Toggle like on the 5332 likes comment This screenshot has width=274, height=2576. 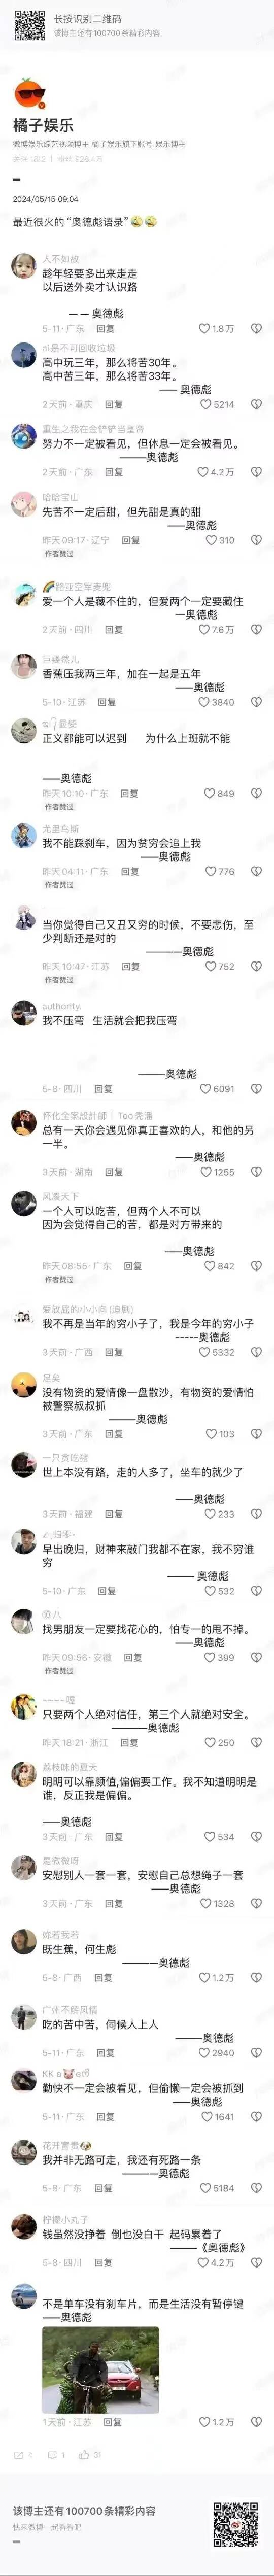coord(217,1352)
